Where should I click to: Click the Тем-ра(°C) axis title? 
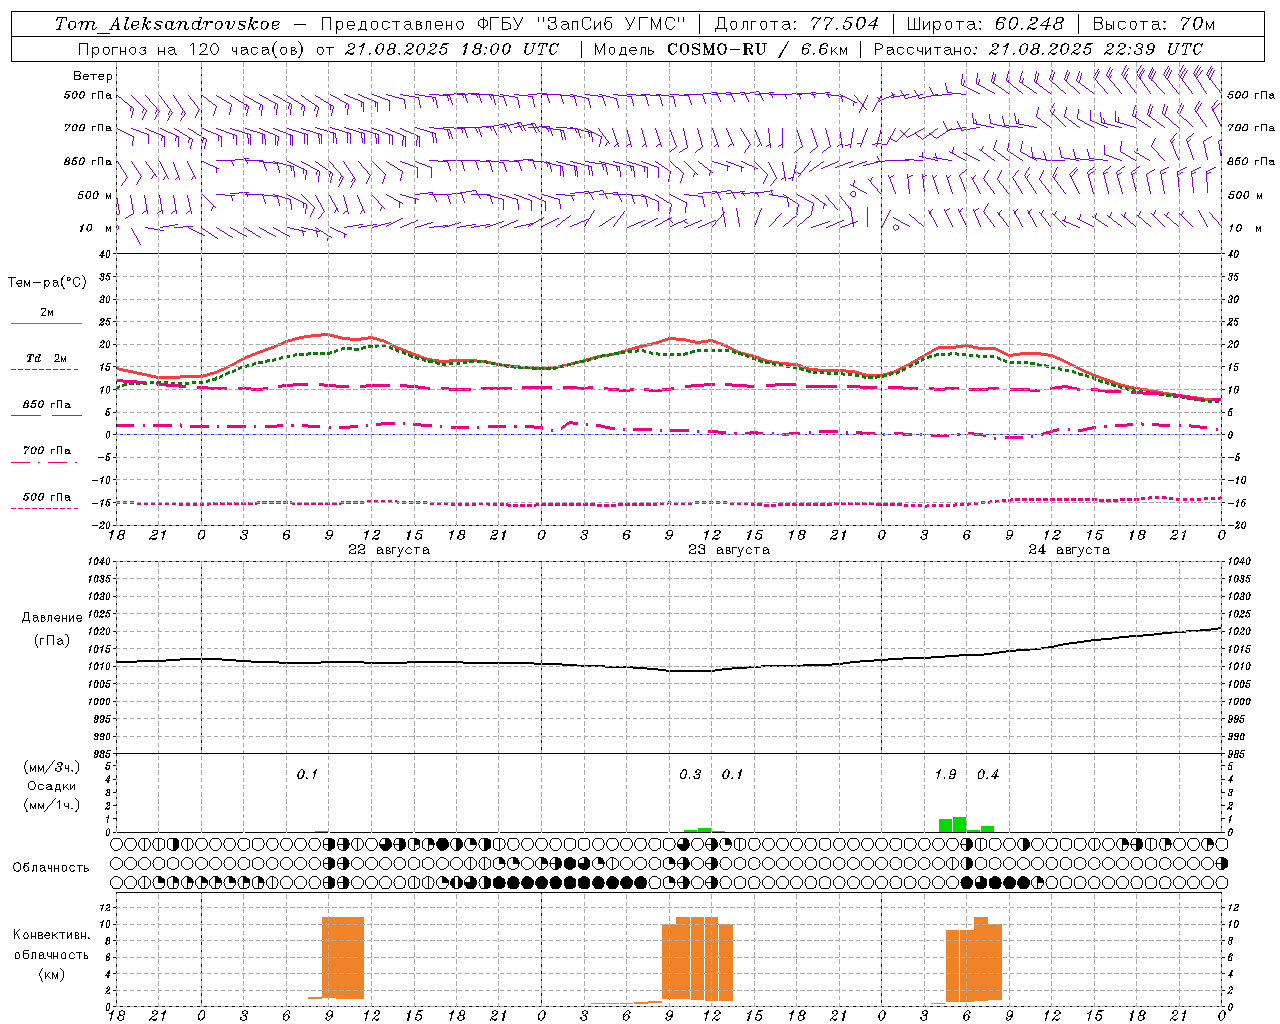coord(47,283)
